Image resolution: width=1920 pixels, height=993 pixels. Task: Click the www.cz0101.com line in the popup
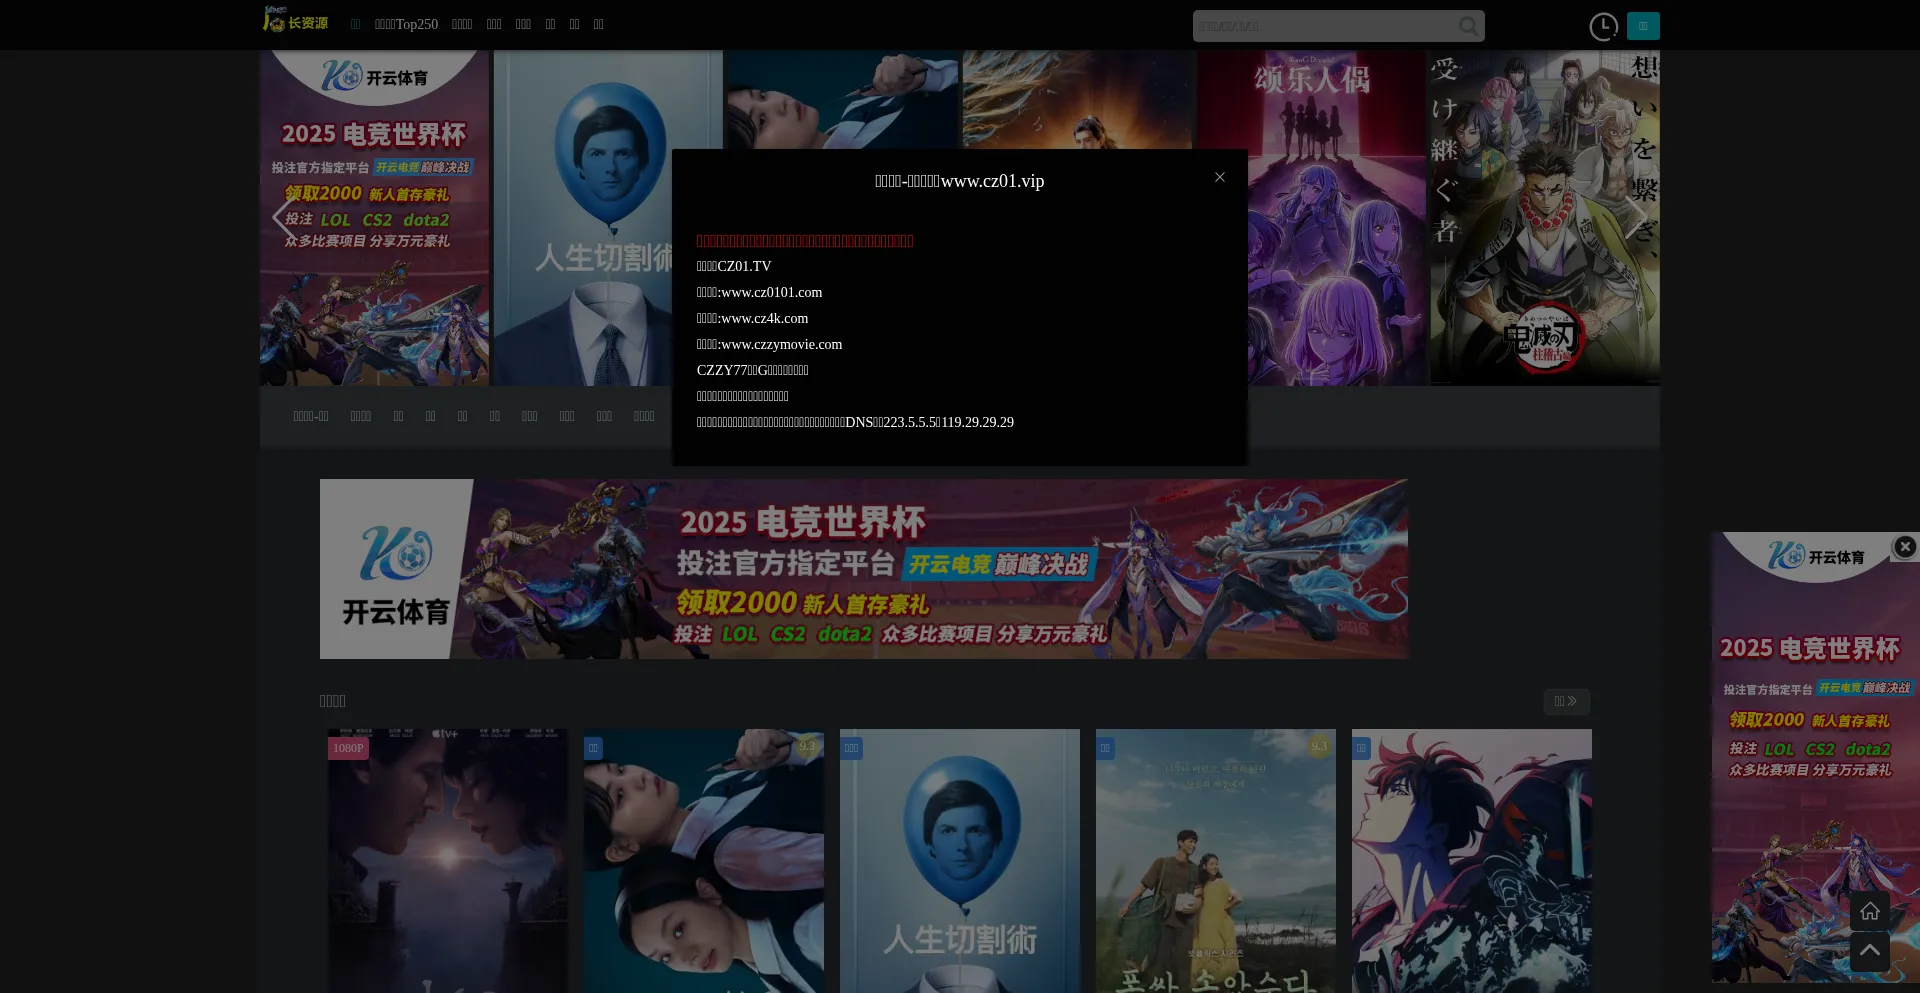pyautogui.click(x=759, y=292)
